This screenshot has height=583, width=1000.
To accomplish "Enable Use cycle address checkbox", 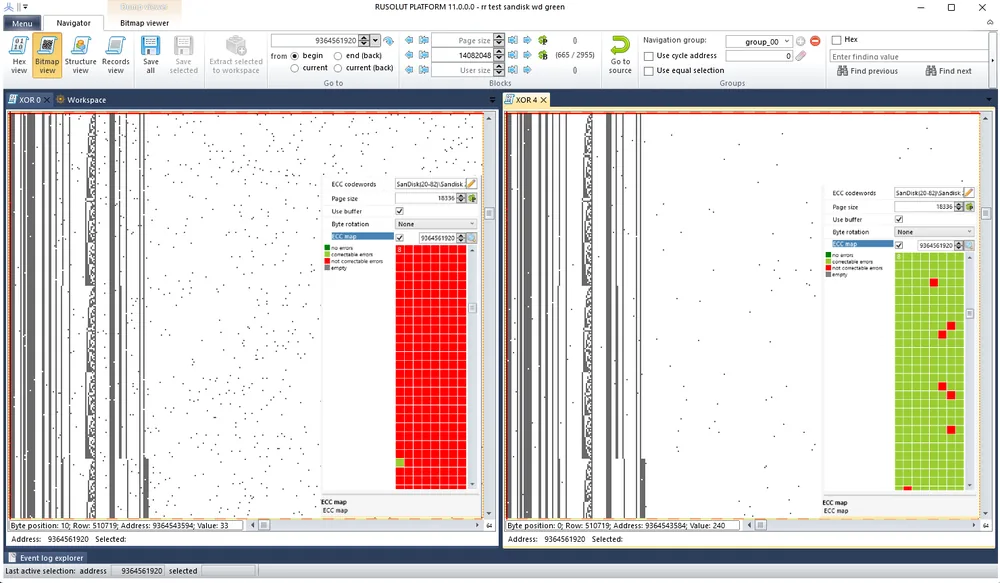I will (649, 56).
